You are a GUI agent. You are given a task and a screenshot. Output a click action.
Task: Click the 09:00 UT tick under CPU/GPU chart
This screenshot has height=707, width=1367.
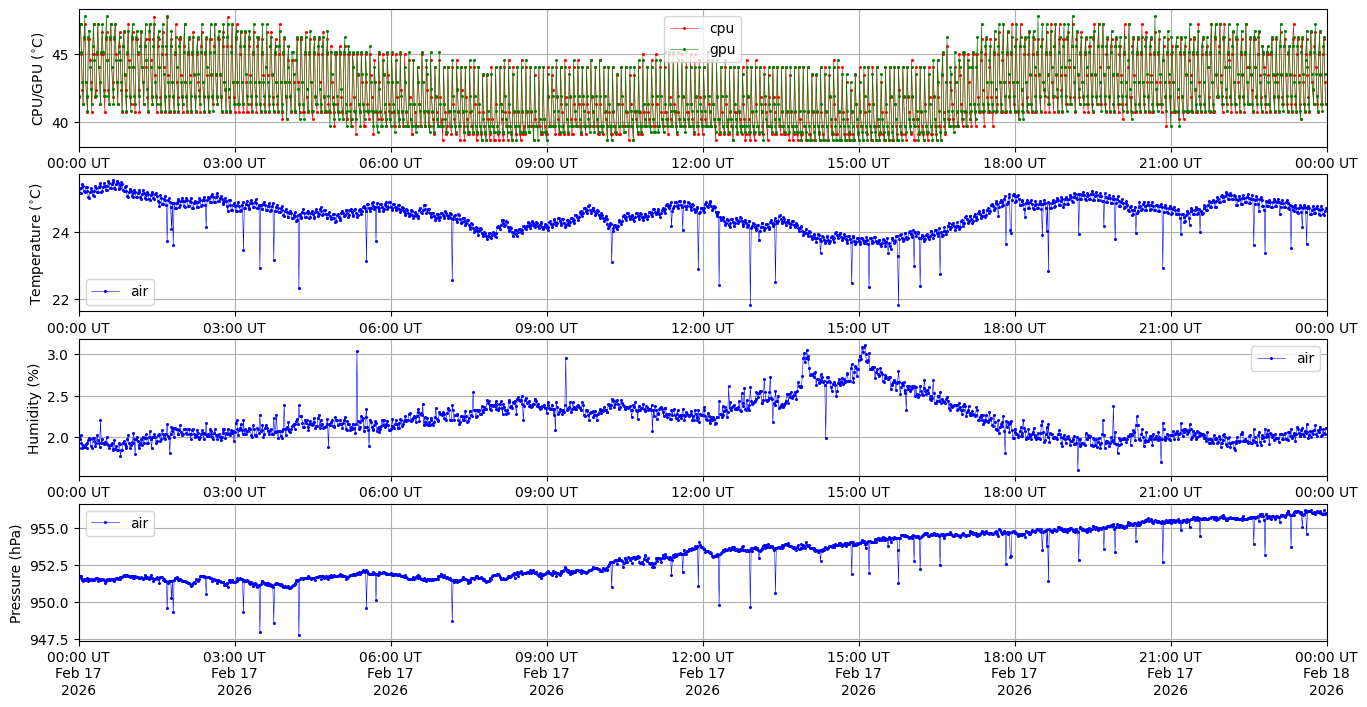coord(546,163)
